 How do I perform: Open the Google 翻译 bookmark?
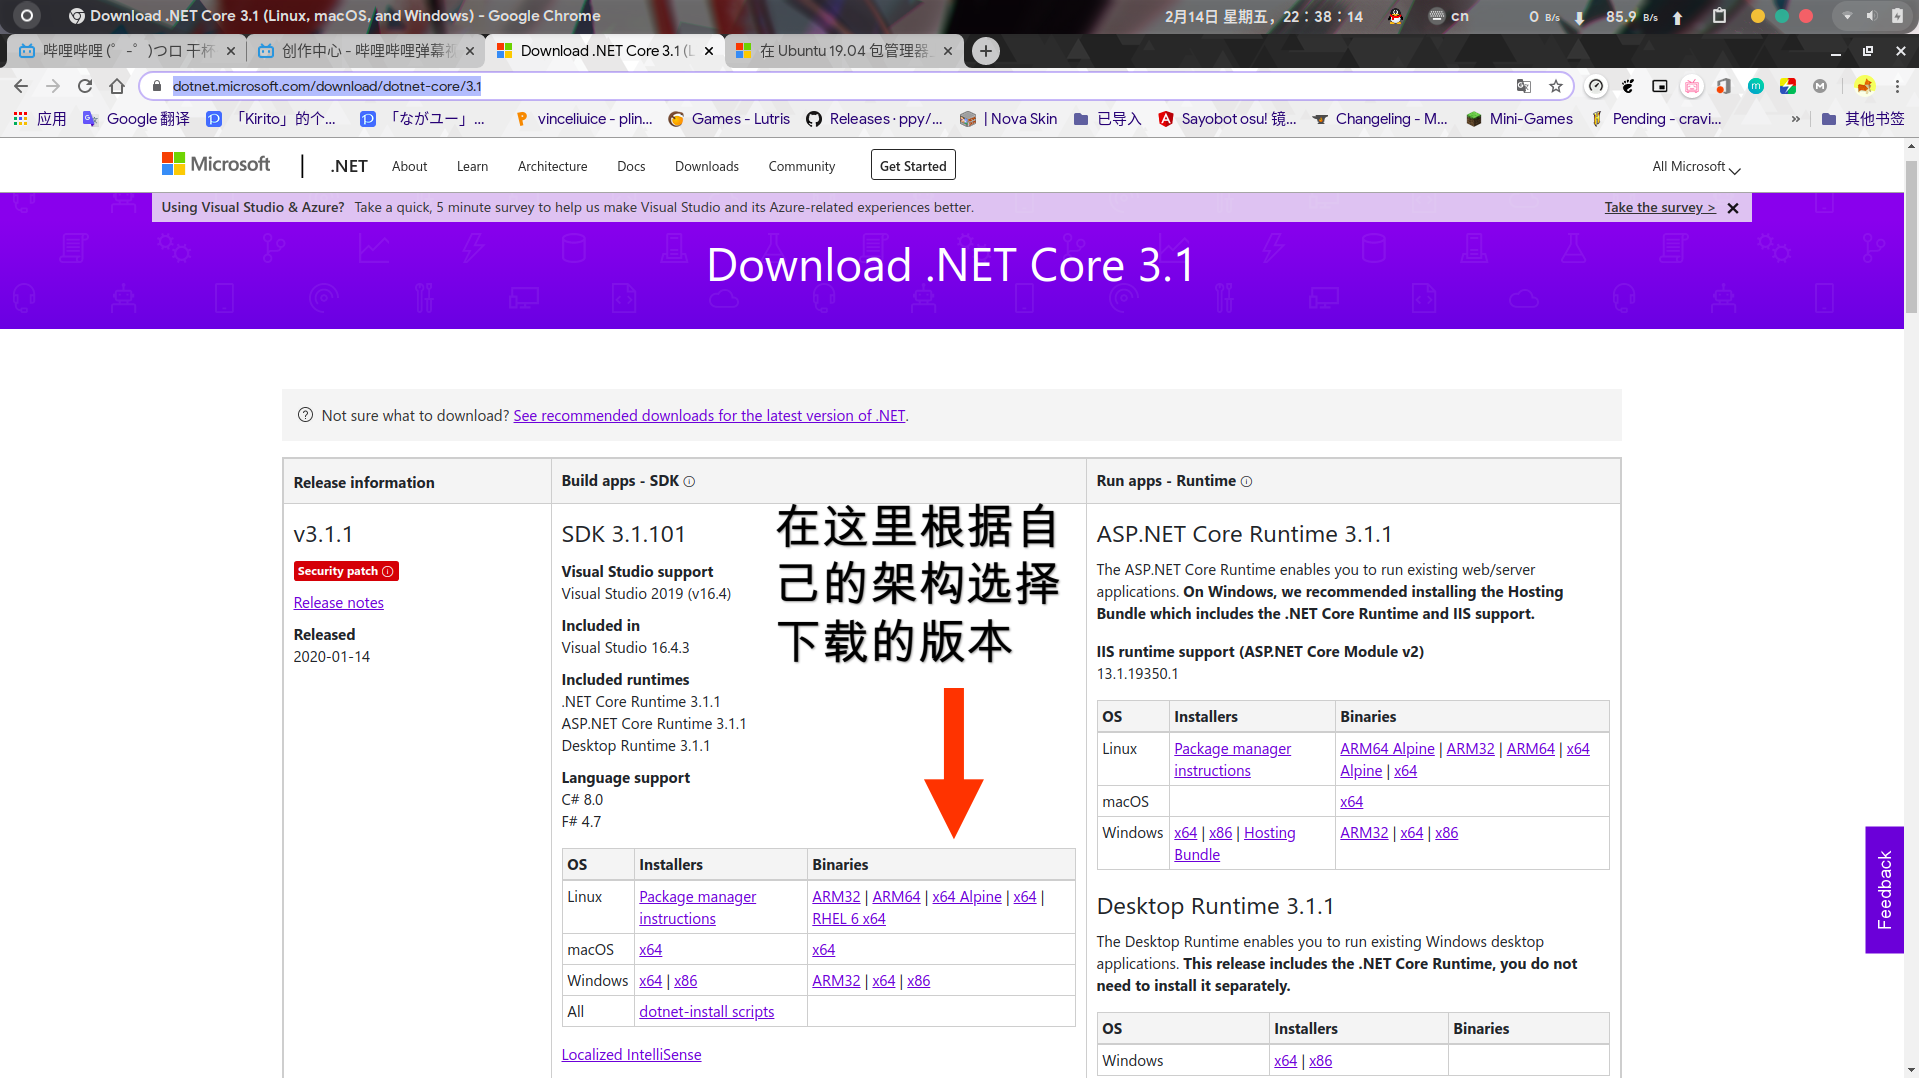click(x=136, y=119)
